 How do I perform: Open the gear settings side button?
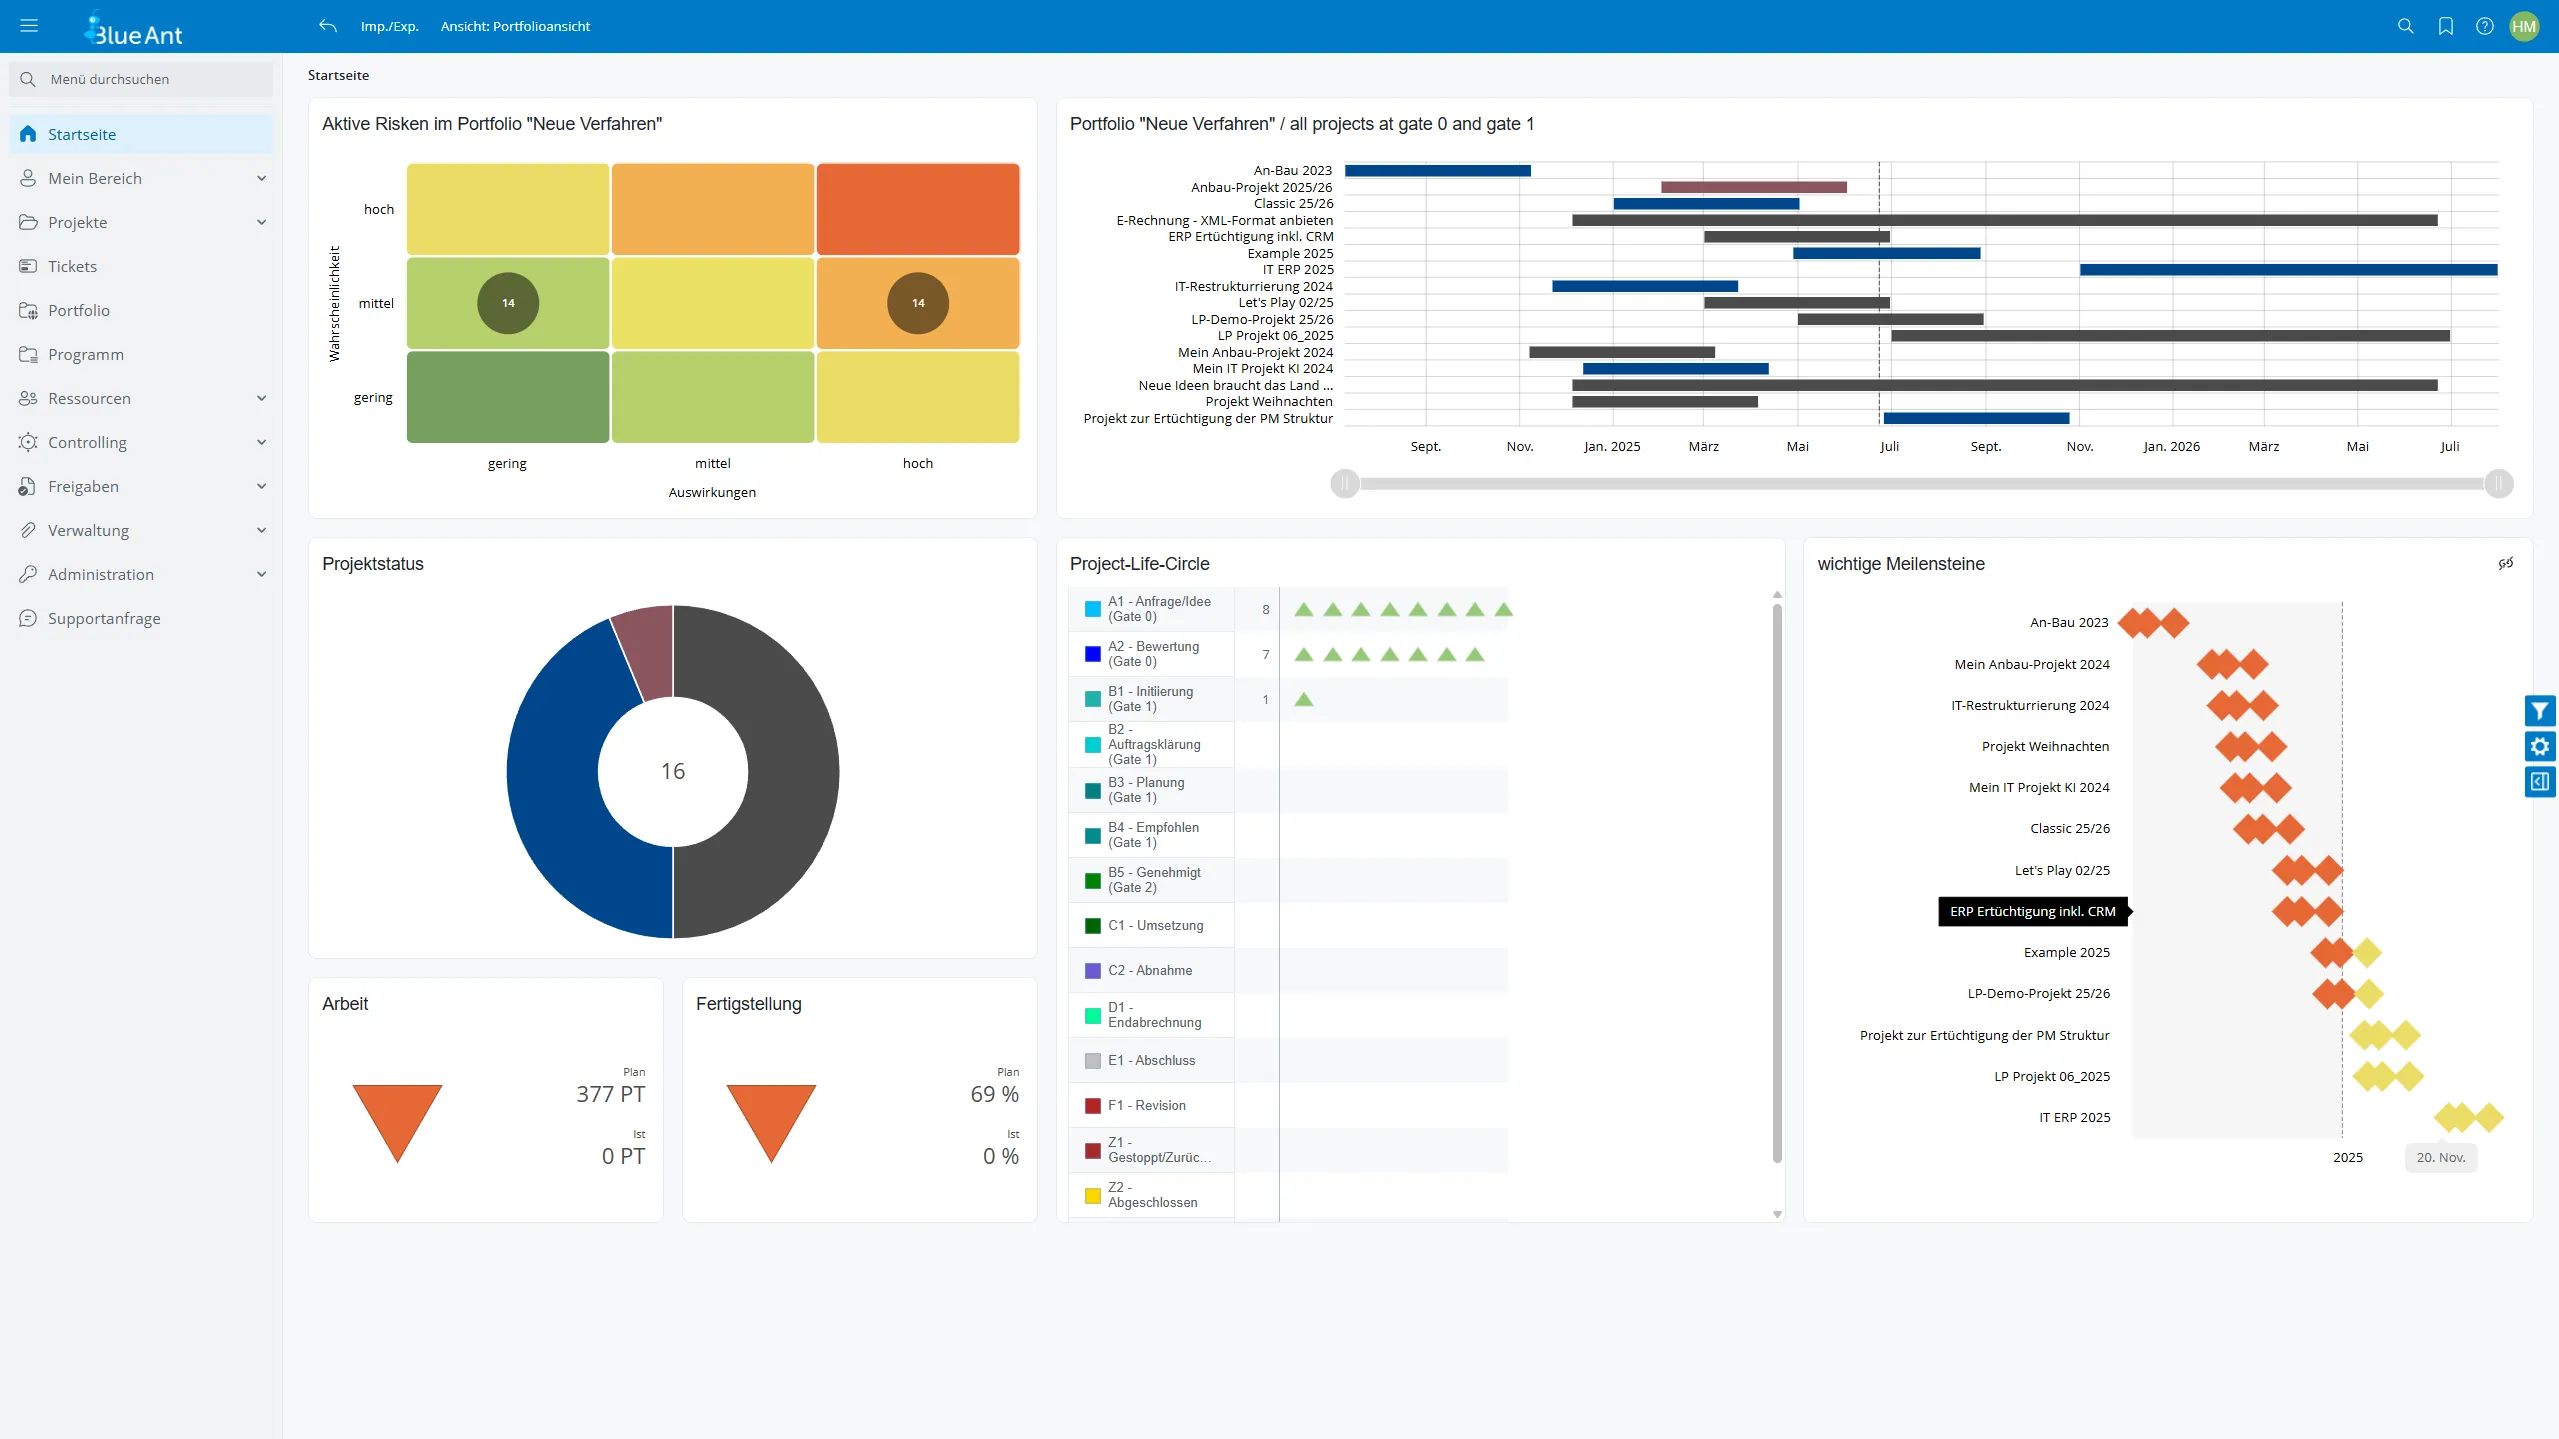point(2539,746)
